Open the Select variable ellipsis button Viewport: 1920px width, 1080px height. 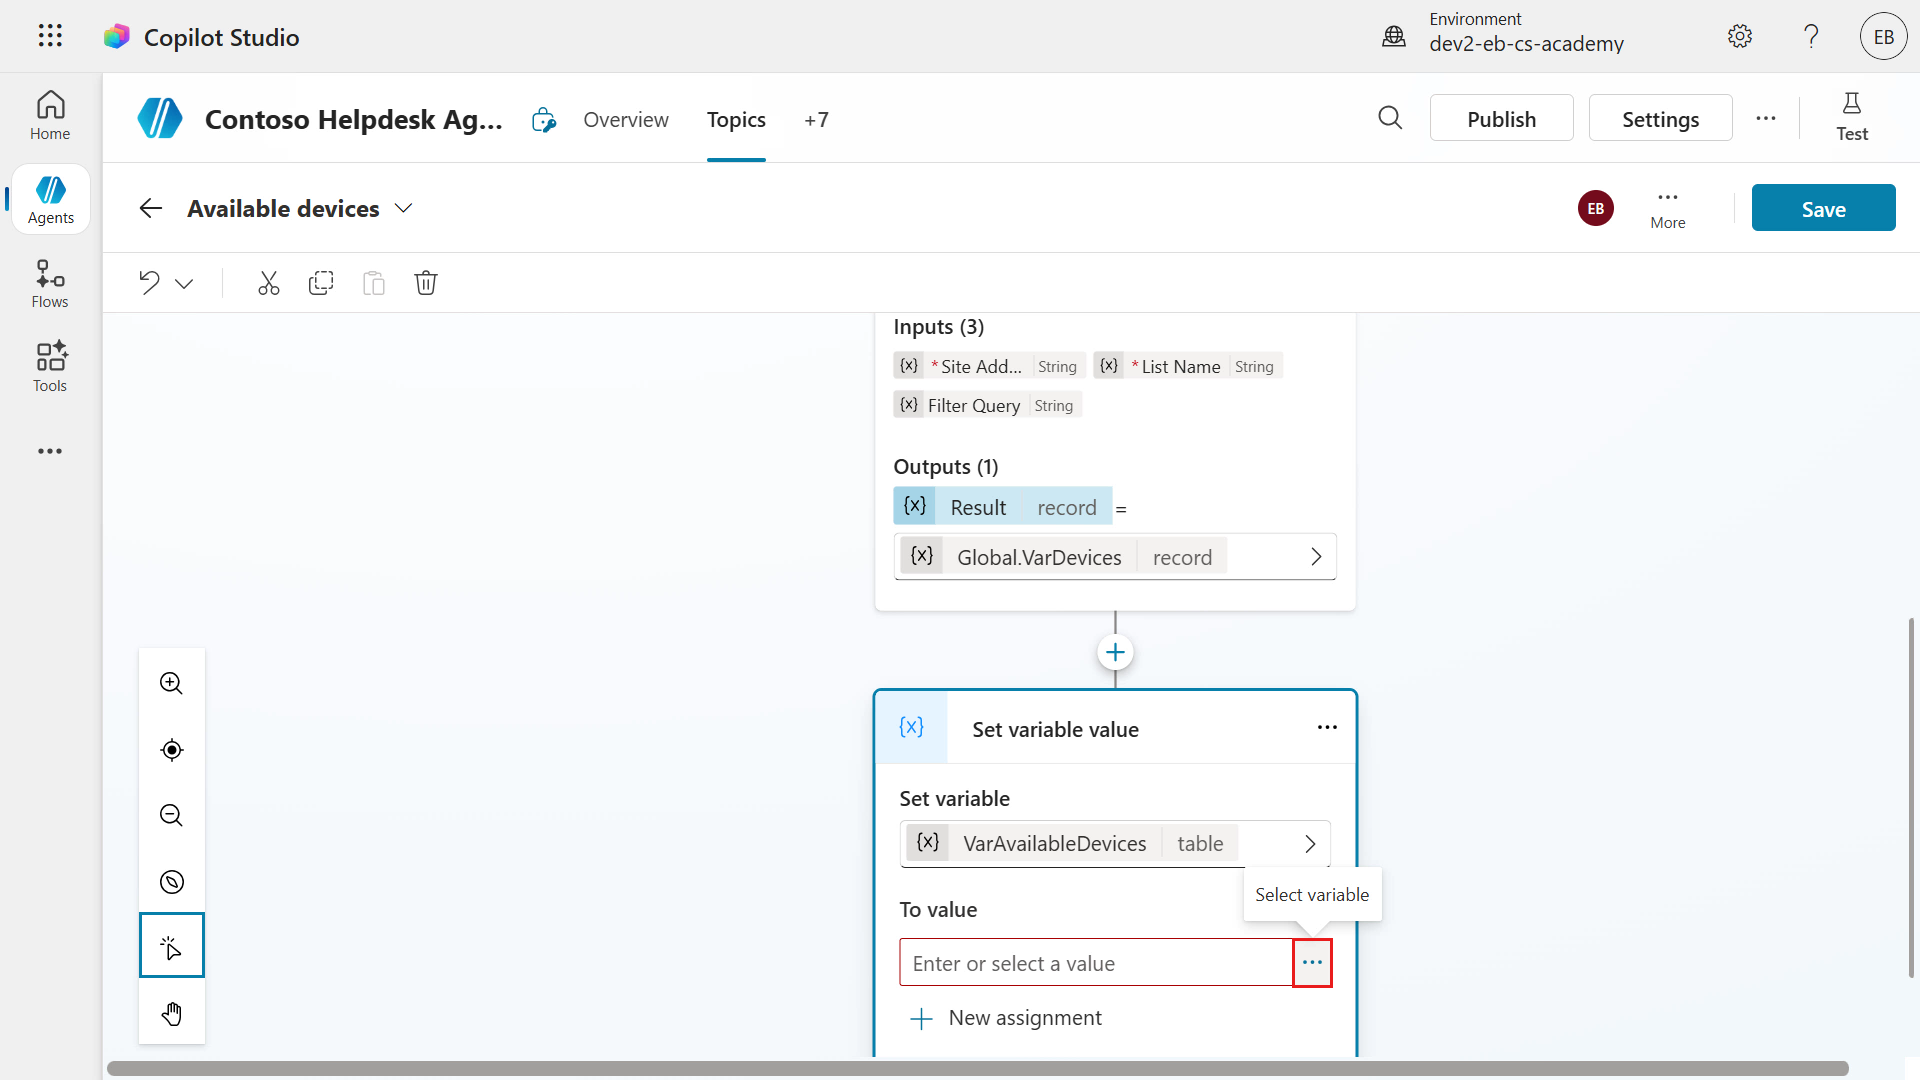[1312, 963]
